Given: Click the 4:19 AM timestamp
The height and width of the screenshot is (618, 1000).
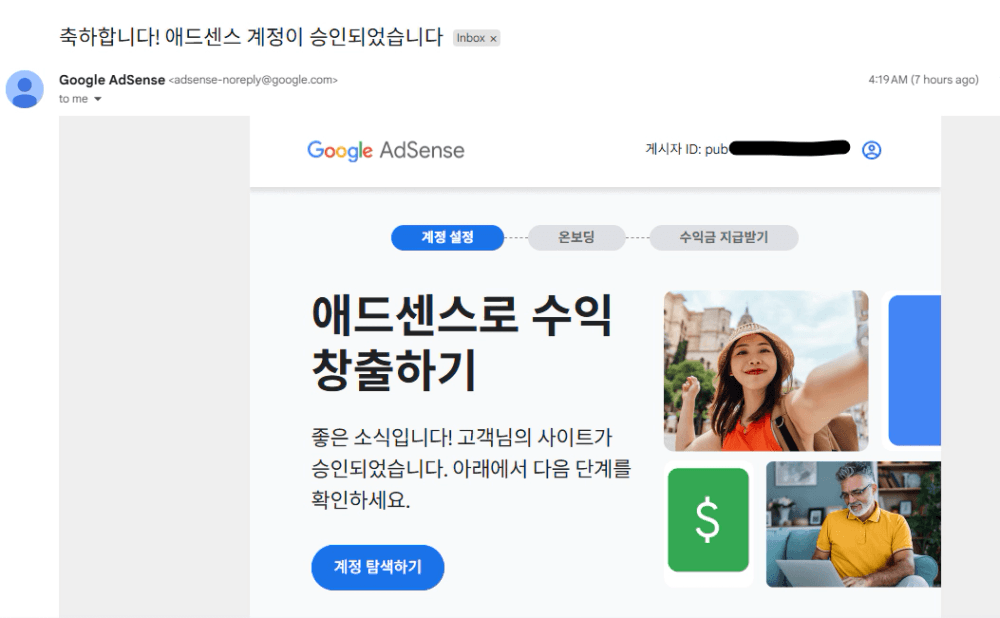Looking at the screenshot, I should [923, 80].
